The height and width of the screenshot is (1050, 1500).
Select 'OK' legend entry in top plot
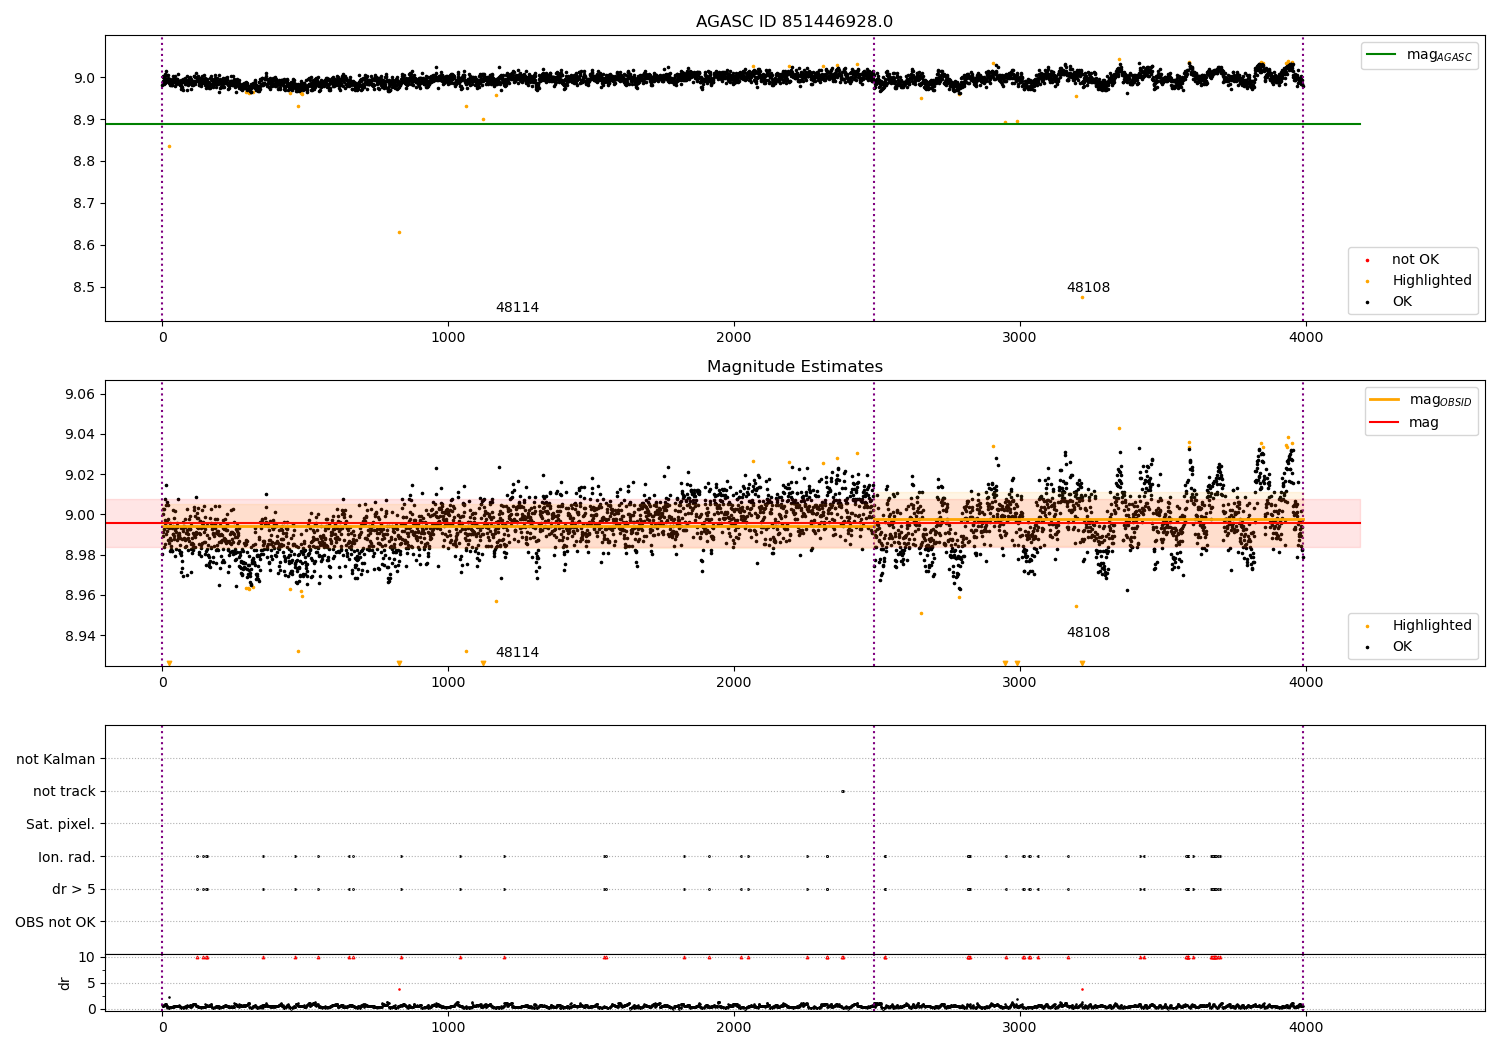click(1402, 302)
